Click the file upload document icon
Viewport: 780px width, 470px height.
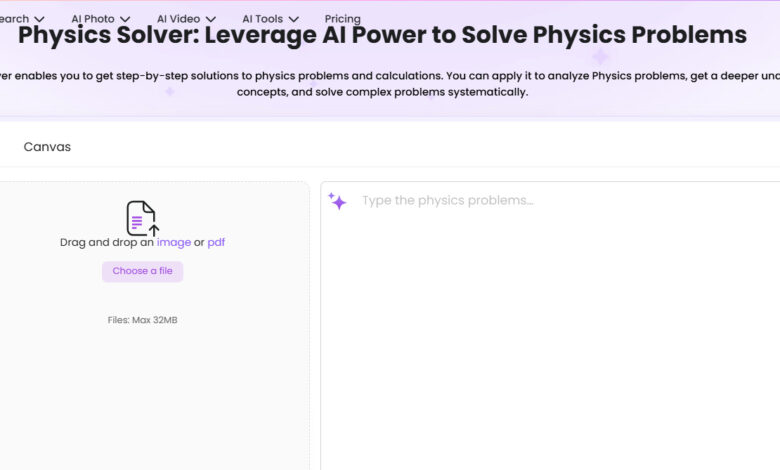[142, 218]
